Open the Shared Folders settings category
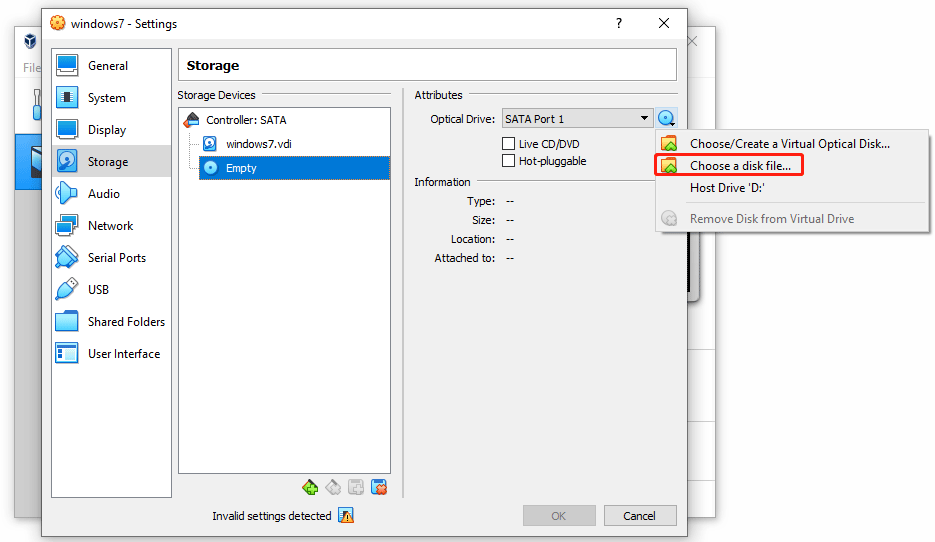935x542 pixels. click(x=112, y=321)
